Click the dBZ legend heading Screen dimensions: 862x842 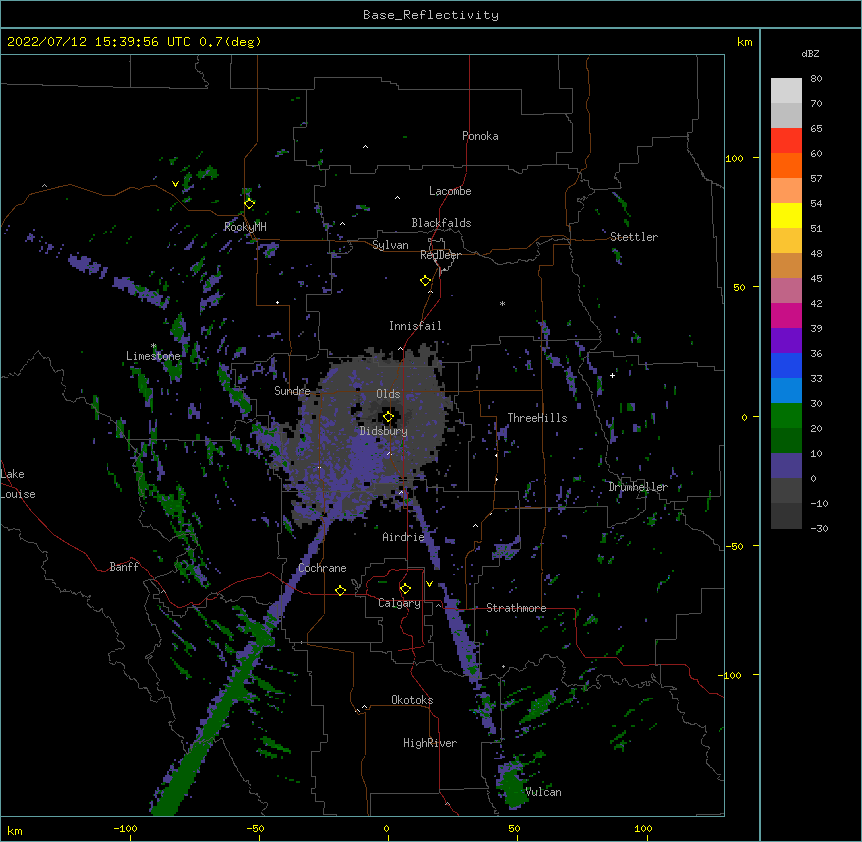point(810,54)
